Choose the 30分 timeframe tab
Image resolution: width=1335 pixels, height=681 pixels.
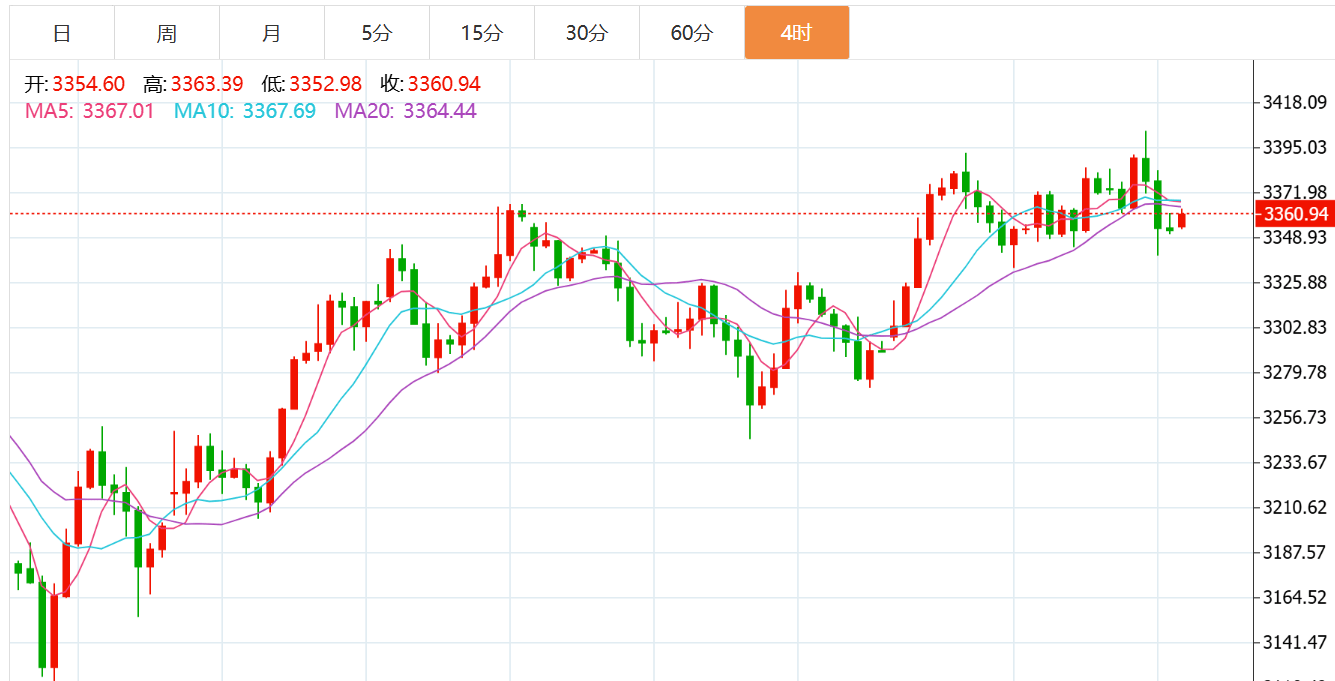click(x=587, y=33)
